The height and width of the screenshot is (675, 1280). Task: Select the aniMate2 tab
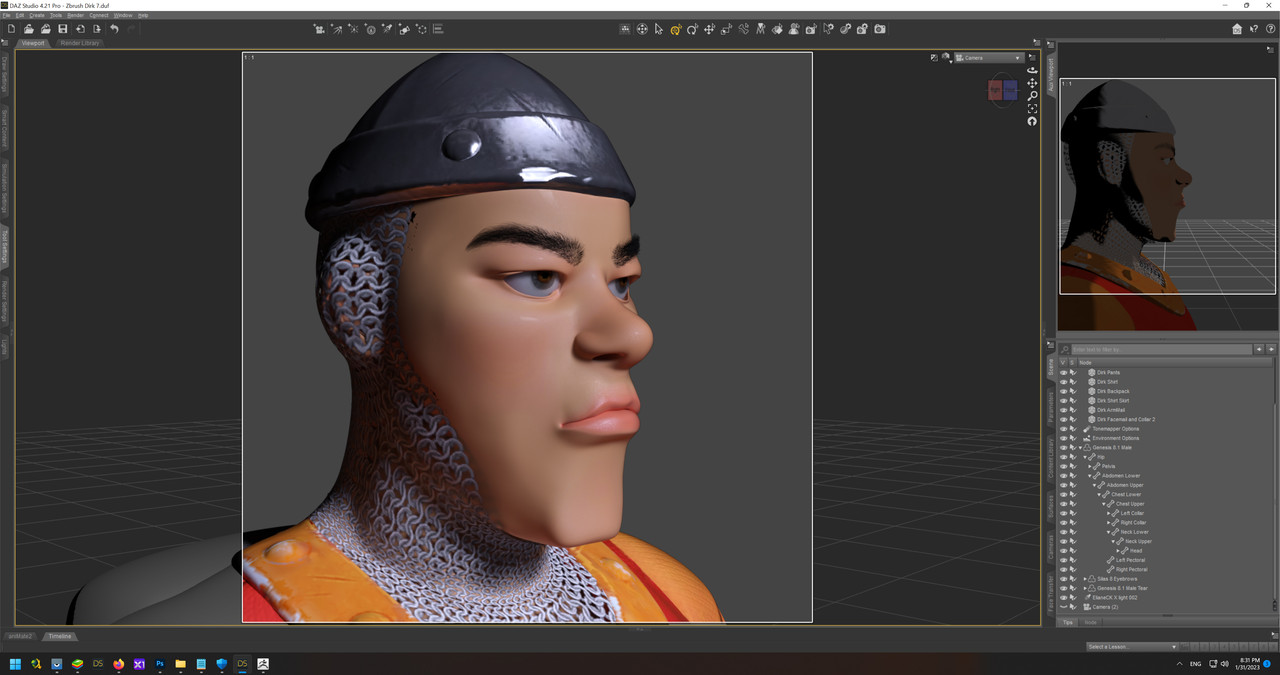click(x=20, y=636)
